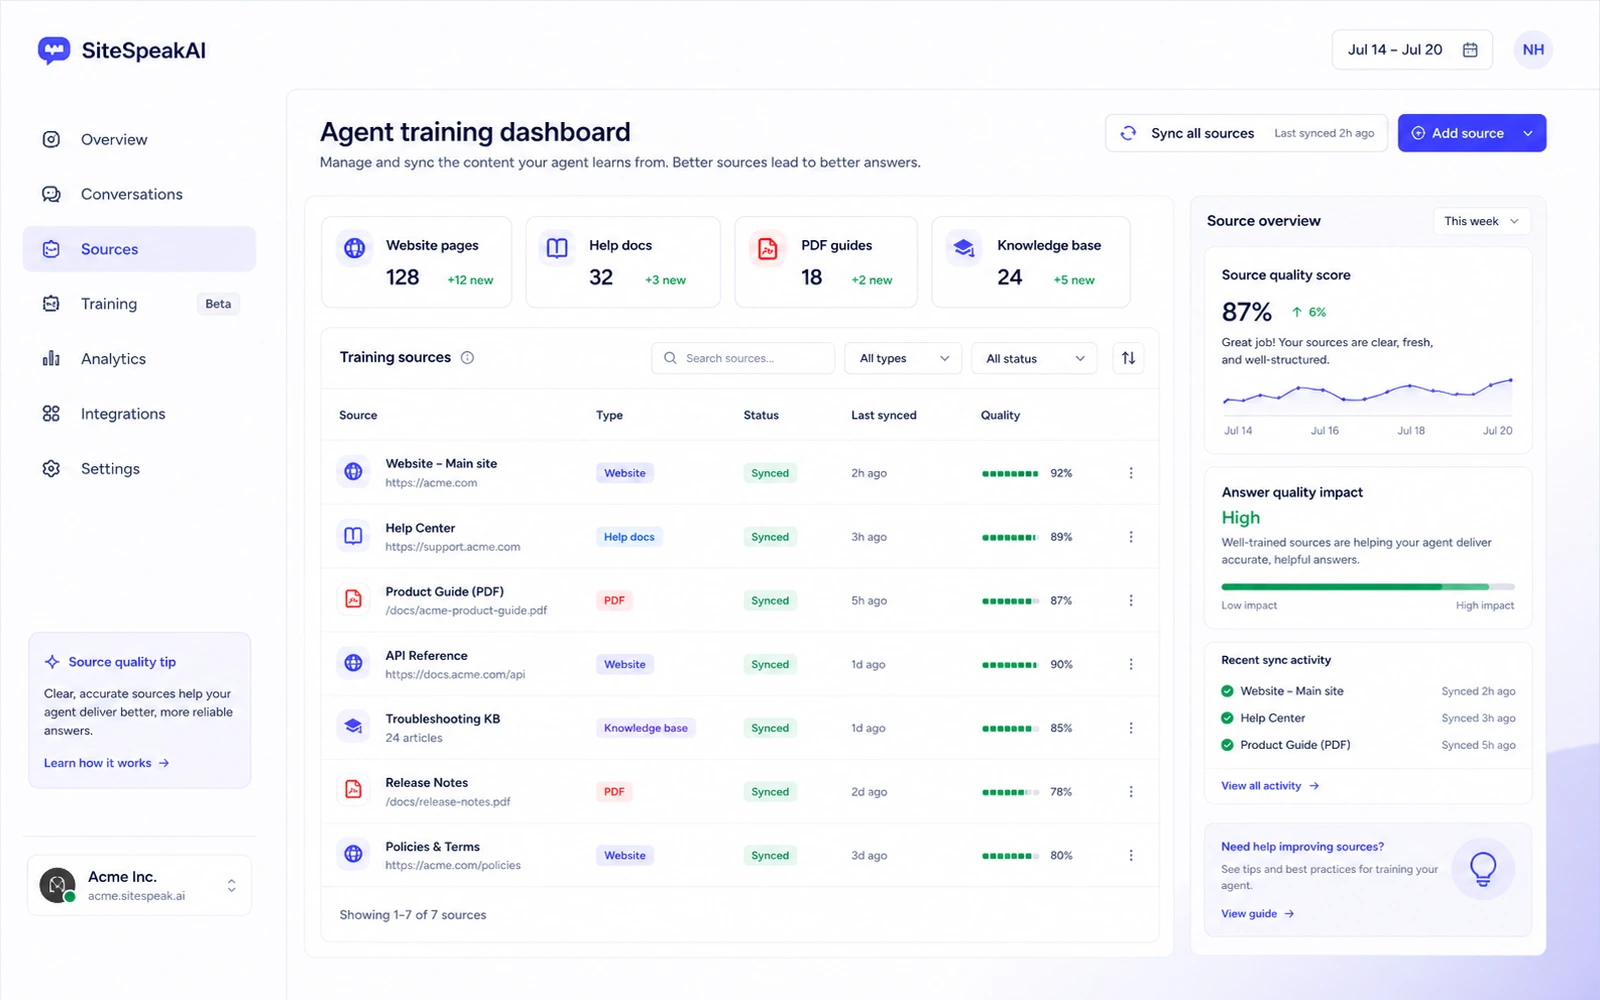Open row menu for Help Center
Image resolution: width=1600 pixels, height=1000 pixels.
click(1131, 537)
